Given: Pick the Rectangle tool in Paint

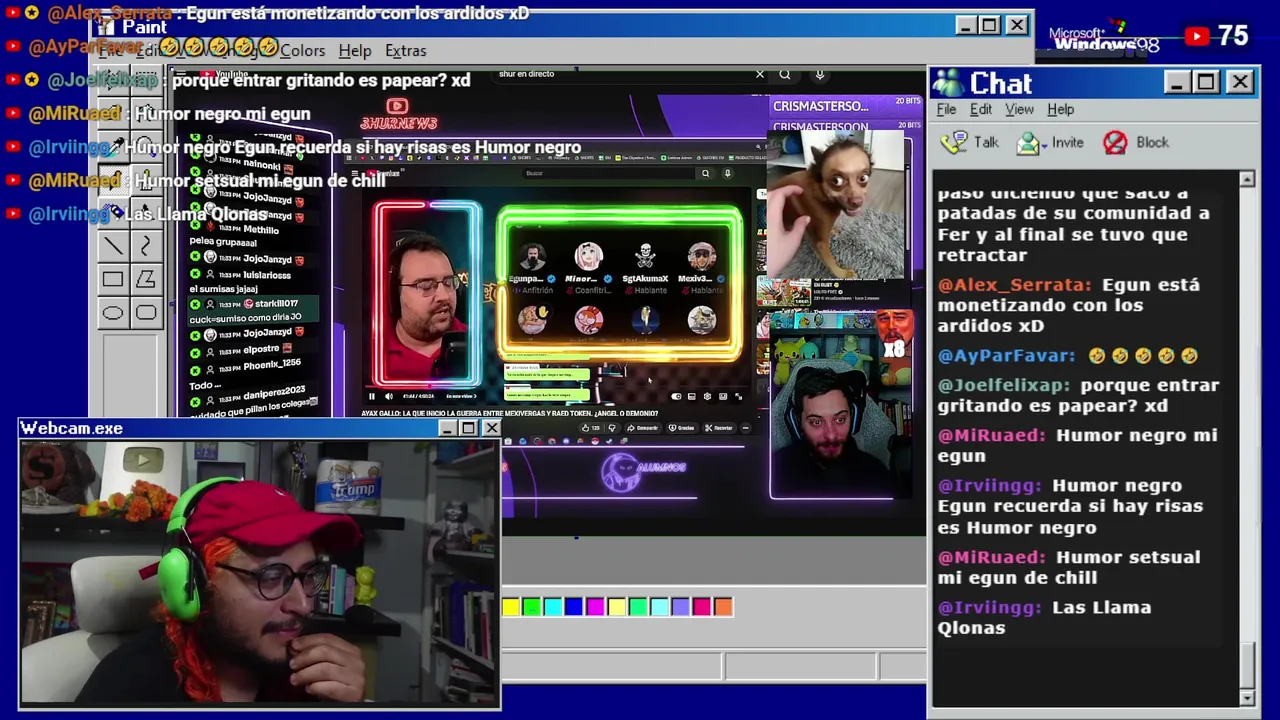Looking at the screenshot, I should [112, 280].
